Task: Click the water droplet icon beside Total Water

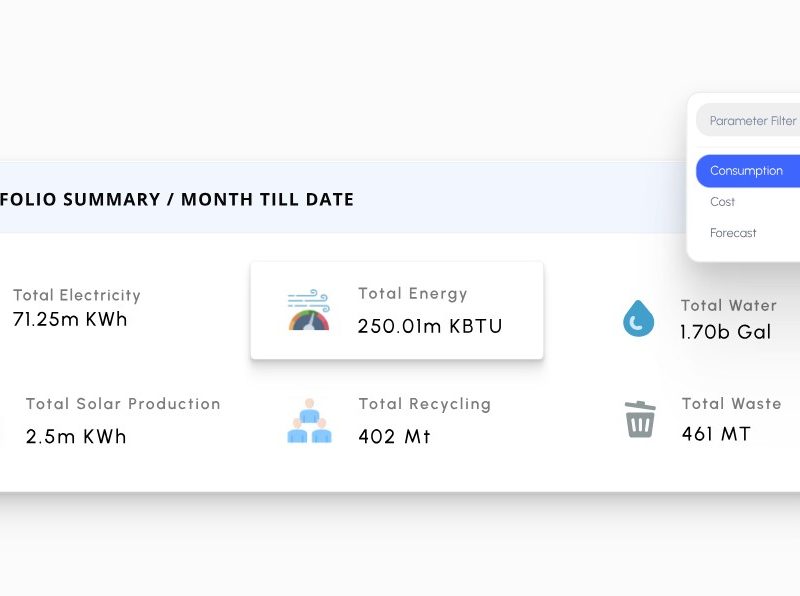Action: [x=638, y=319]
